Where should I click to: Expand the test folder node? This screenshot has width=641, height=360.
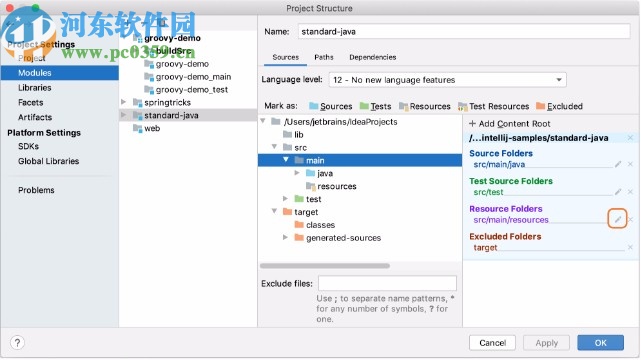tap(285, 199)
